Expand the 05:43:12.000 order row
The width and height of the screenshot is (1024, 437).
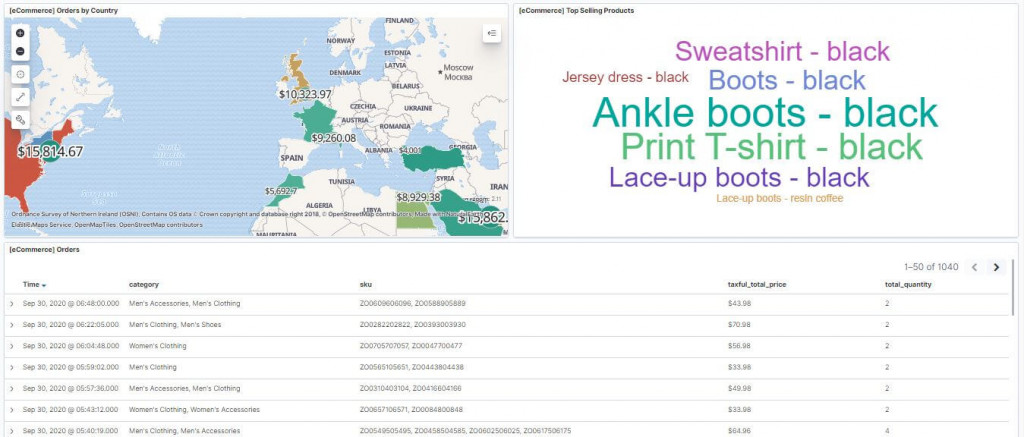click(12, 410)
